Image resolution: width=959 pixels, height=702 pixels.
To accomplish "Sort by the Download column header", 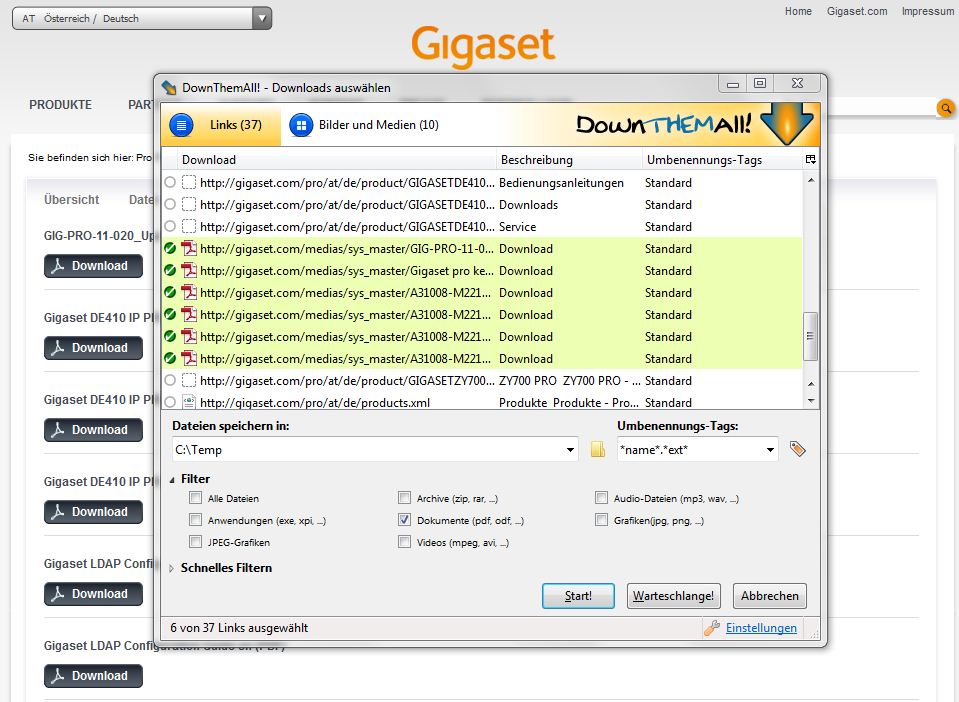I will 336,160.
